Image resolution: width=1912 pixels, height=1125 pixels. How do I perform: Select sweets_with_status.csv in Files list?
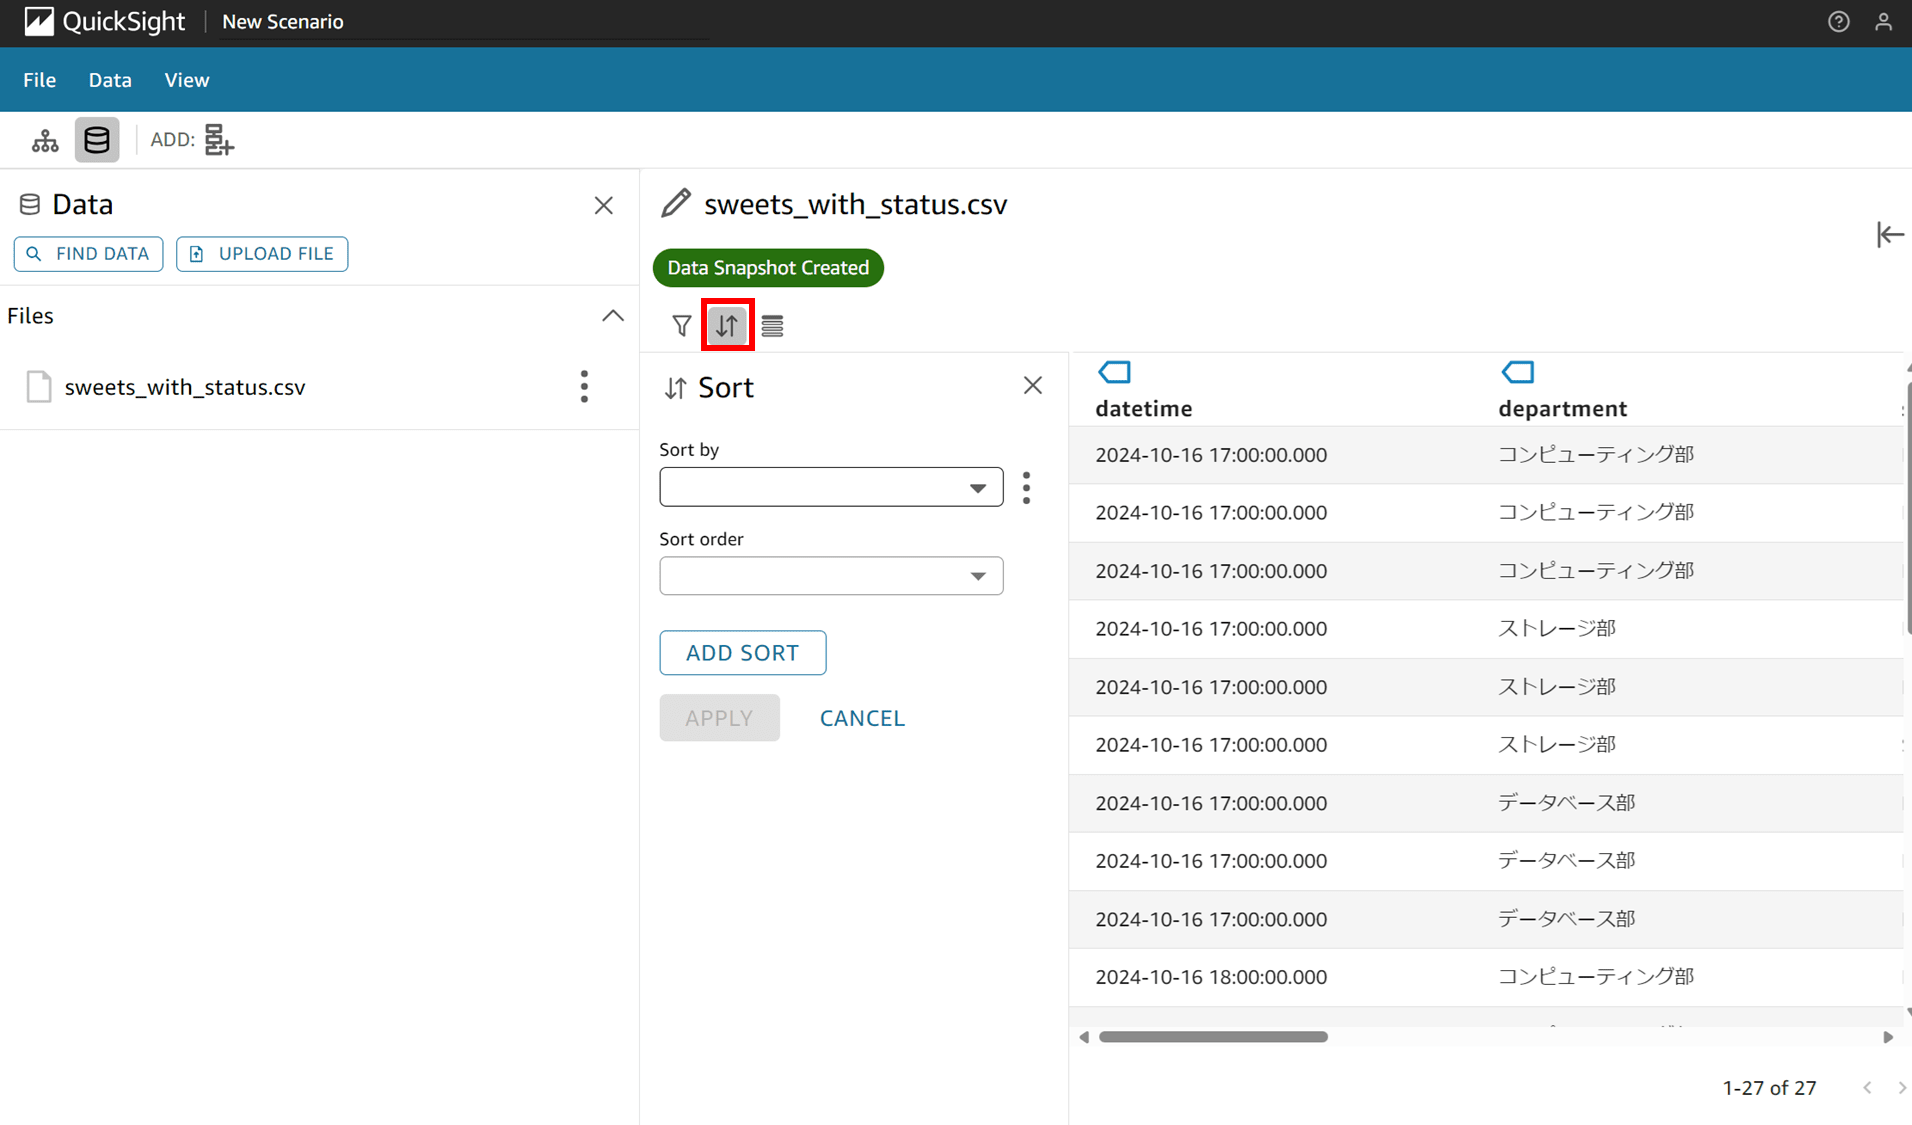click(x=185, y=387)
